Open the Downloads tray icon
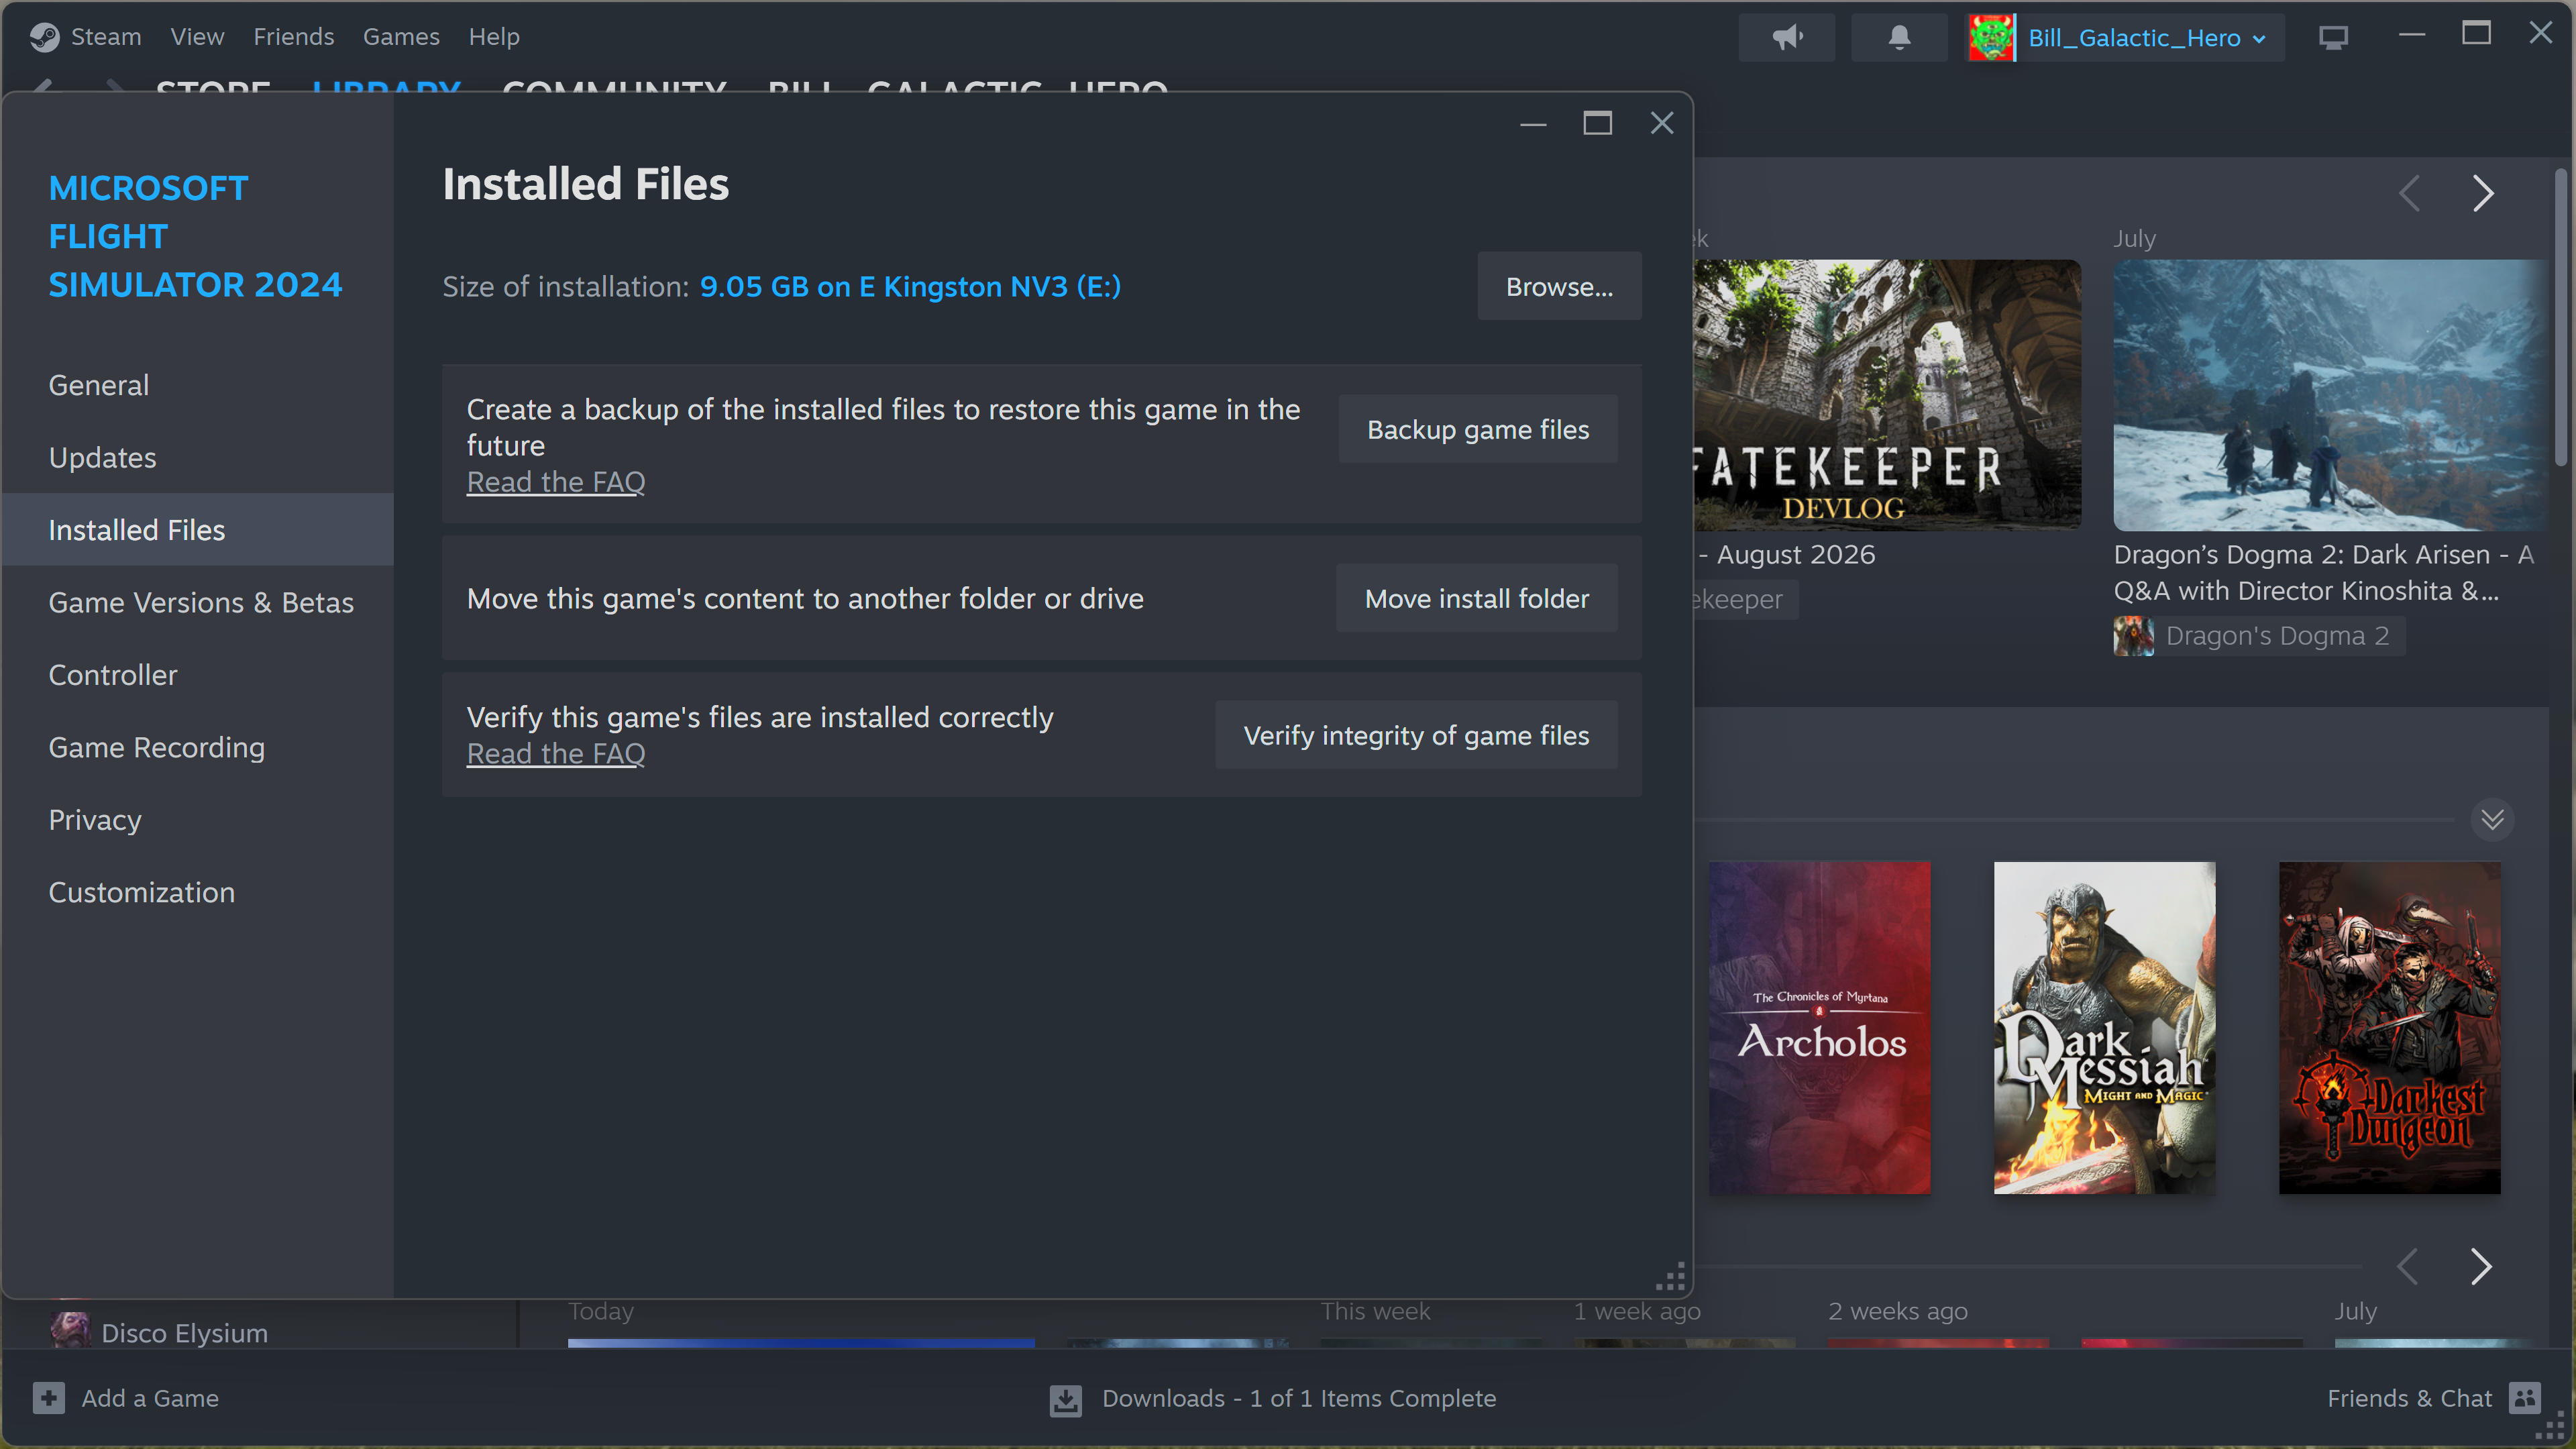The image size is (2576, 1449). [x=1066, y=1399]
